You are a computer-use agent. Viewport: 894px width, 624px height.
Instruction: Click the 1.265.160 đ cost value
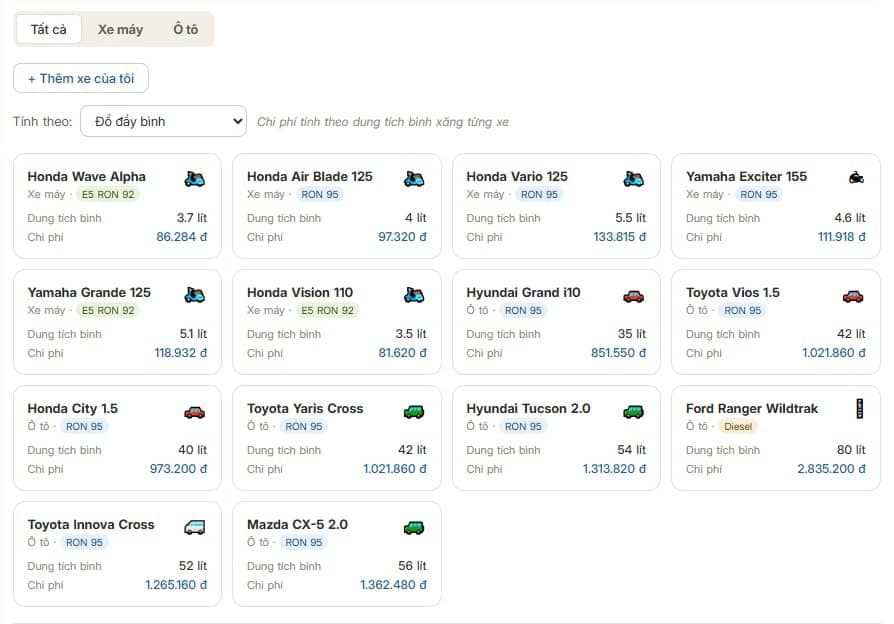tap(176, 585)
